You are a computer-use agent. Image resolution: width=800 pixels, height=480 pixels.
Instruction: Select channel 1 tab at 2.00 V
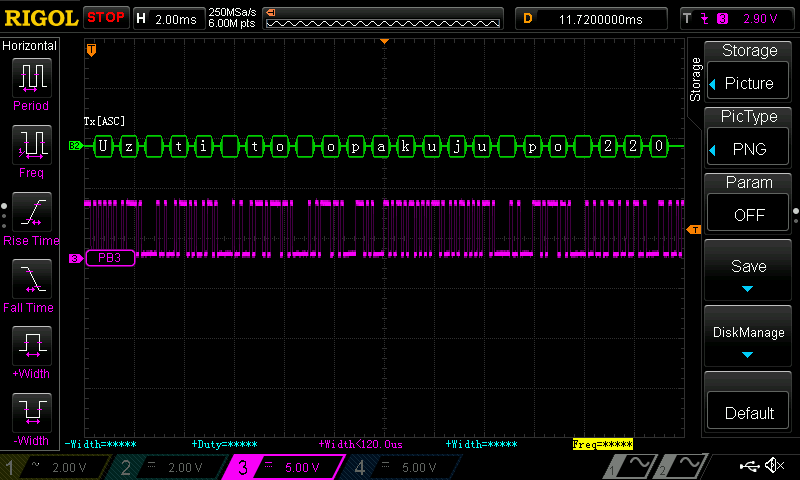tap(55, 467)
